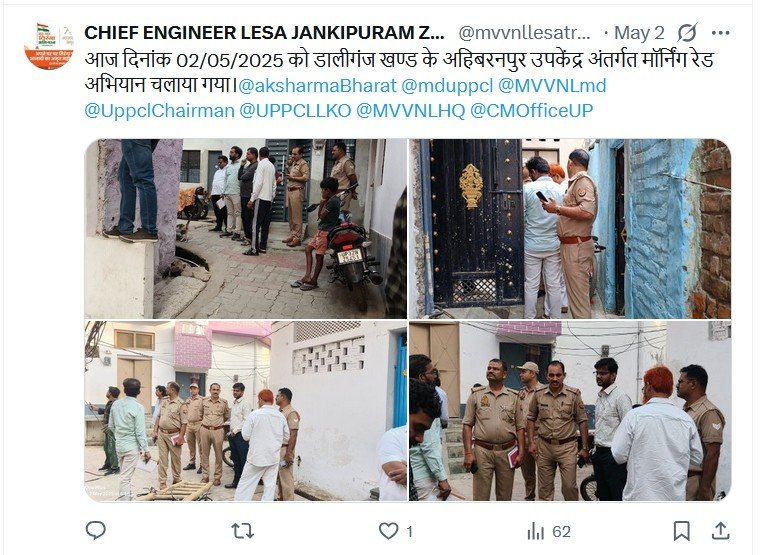Bookmark this post

[x=681, y=531]
